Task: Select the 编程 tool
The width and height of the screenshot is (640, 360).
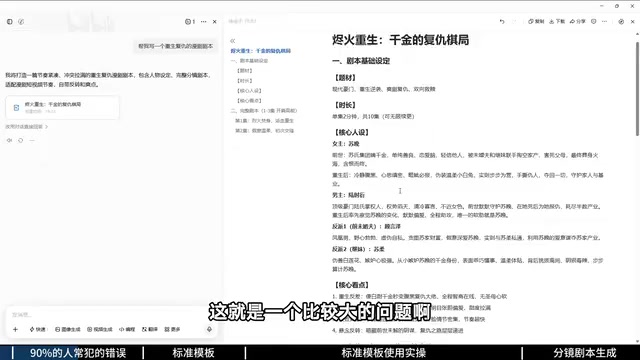Action: coord(127,329)
